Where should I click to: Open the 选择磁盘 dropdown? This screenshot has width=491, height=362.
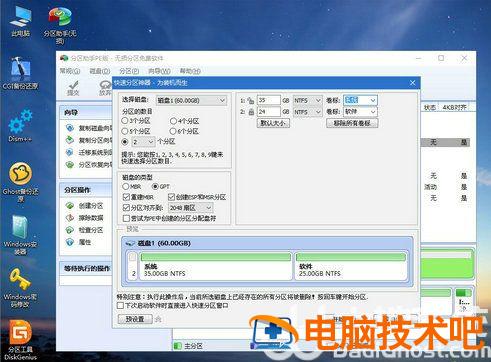pyautogui.click(x=191, y=100)
